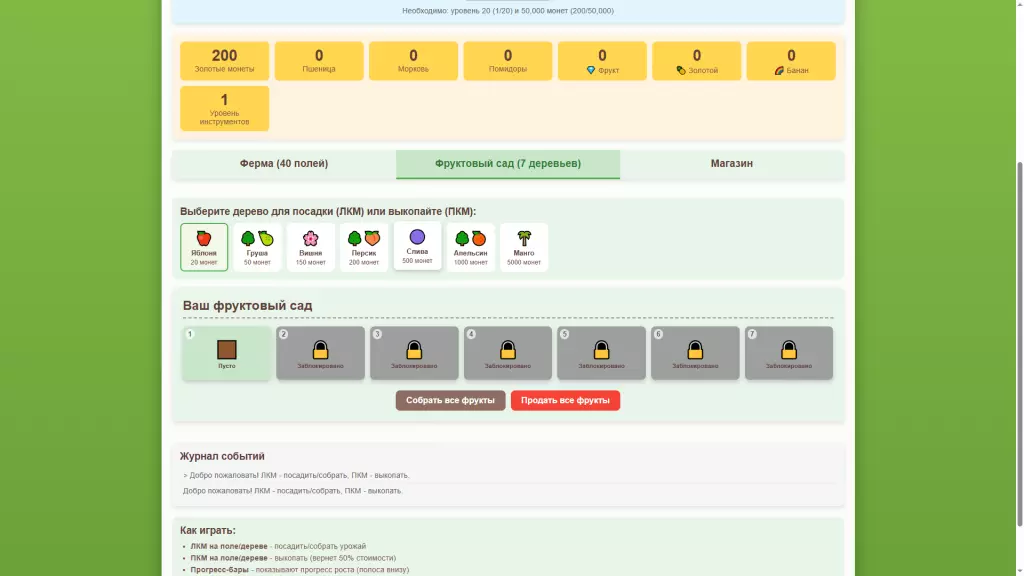
Task: Open the Магазин tab
Action: click(x=732, y=164)
